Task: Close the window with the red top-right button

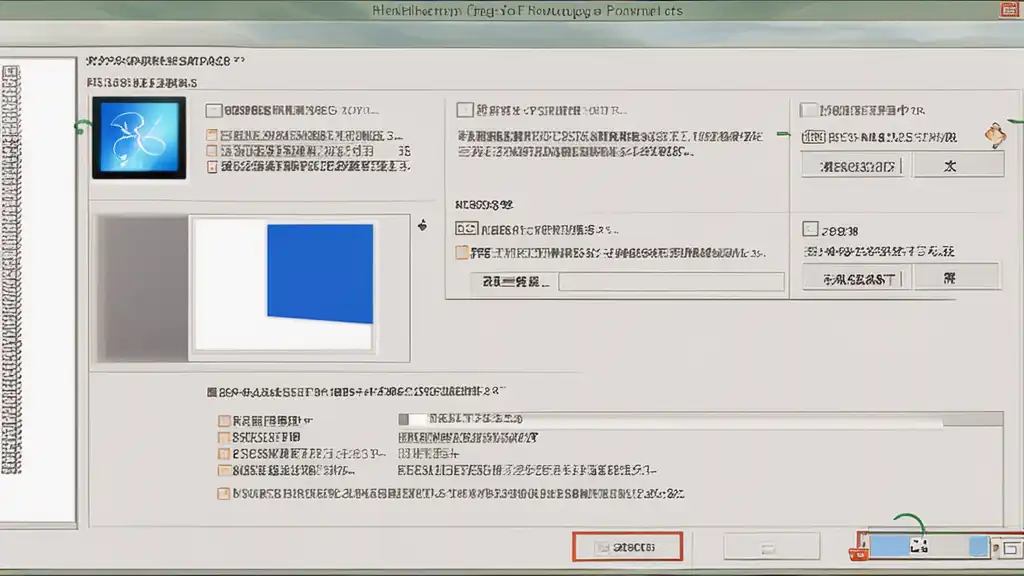Action: pyautogui.click(x=1010, y=10)
